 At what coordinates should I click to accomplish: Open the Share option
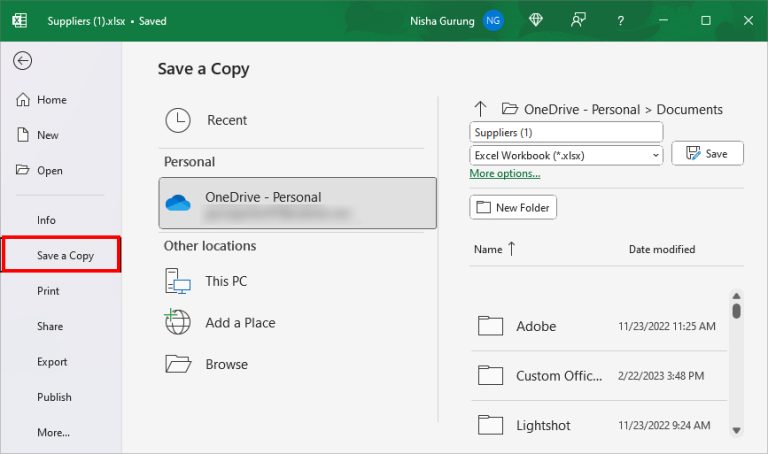click(x=50, y=326)
